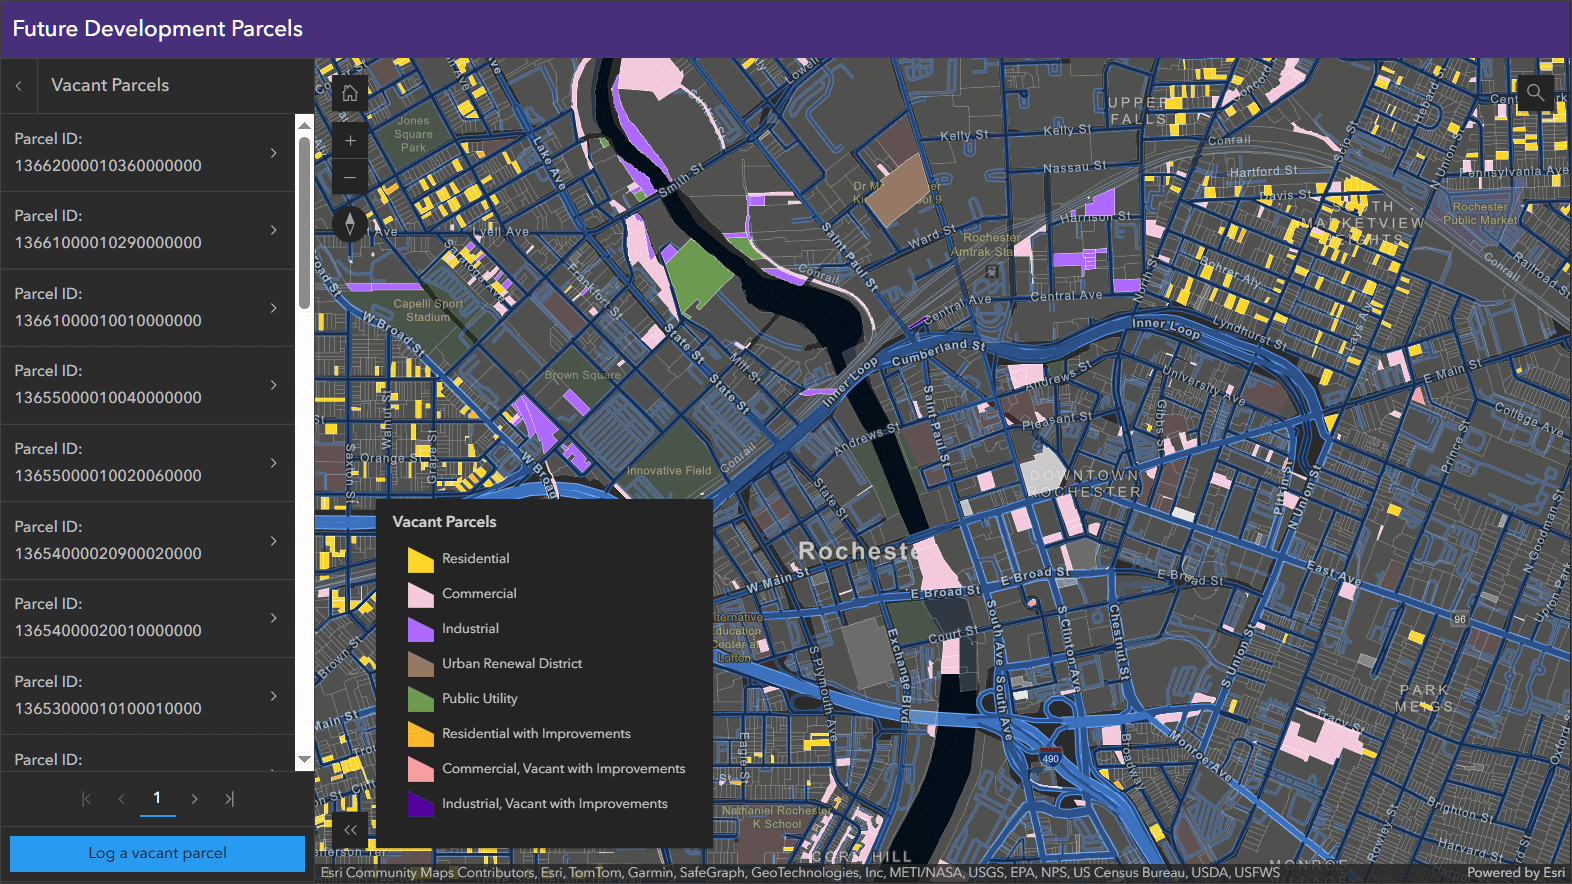Expand parcel 13655000010040000000 chevron

273,385
